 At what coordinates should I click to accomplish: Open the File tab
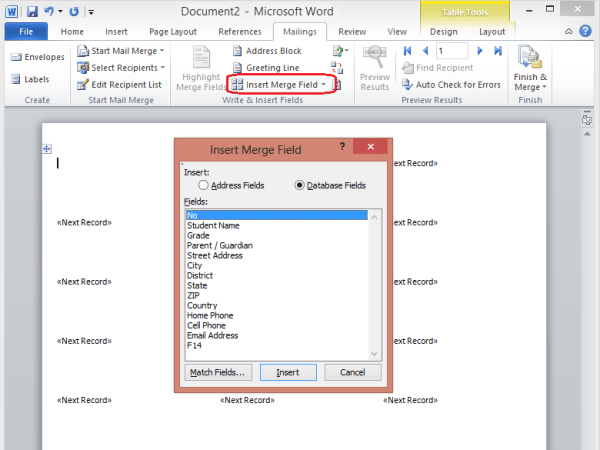pos(26,32)
